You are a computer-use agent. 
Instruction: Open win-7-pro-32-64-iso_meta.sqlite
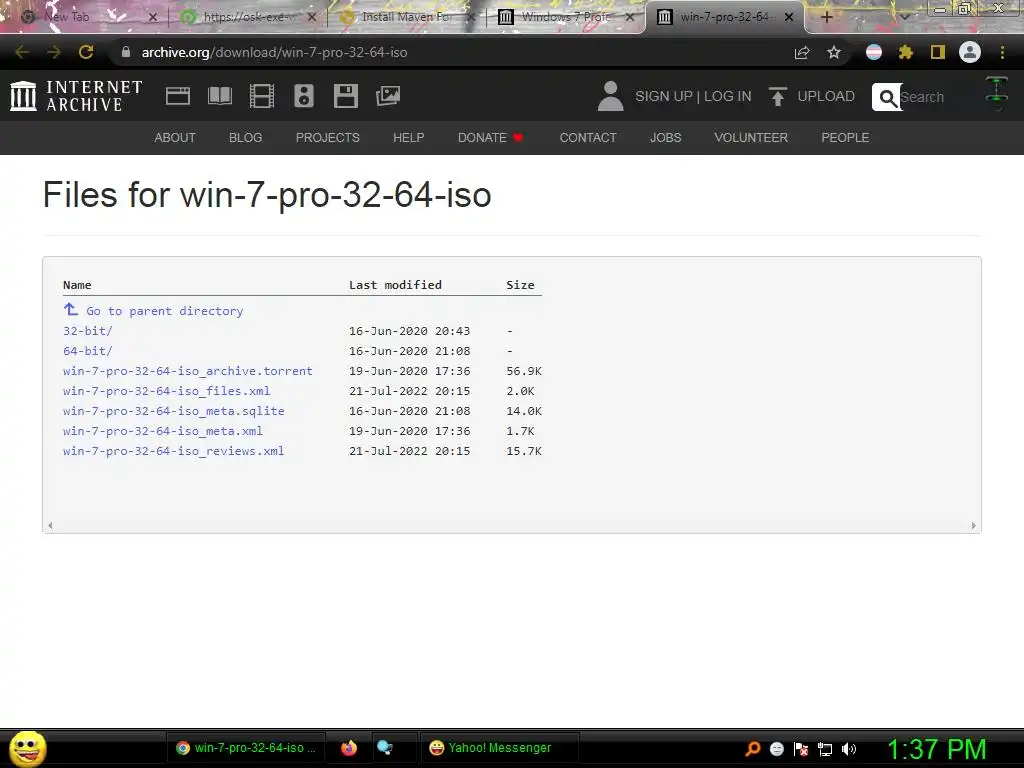point(174,411)
